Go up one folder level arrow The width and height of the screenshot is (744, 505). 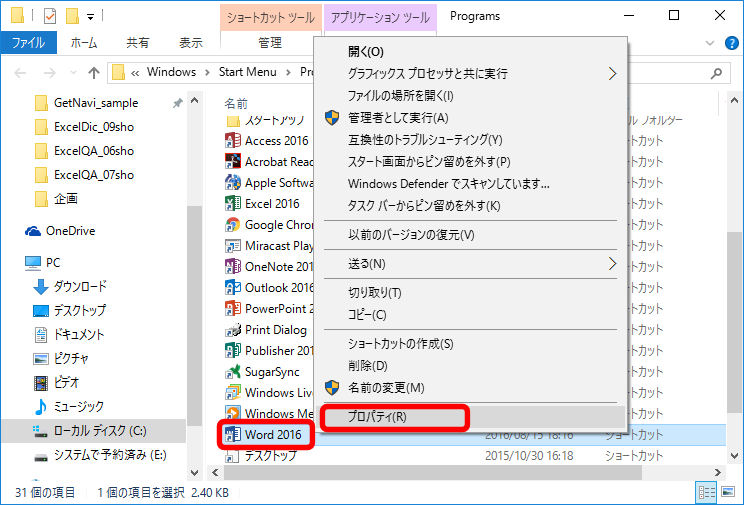pos(94,73)
